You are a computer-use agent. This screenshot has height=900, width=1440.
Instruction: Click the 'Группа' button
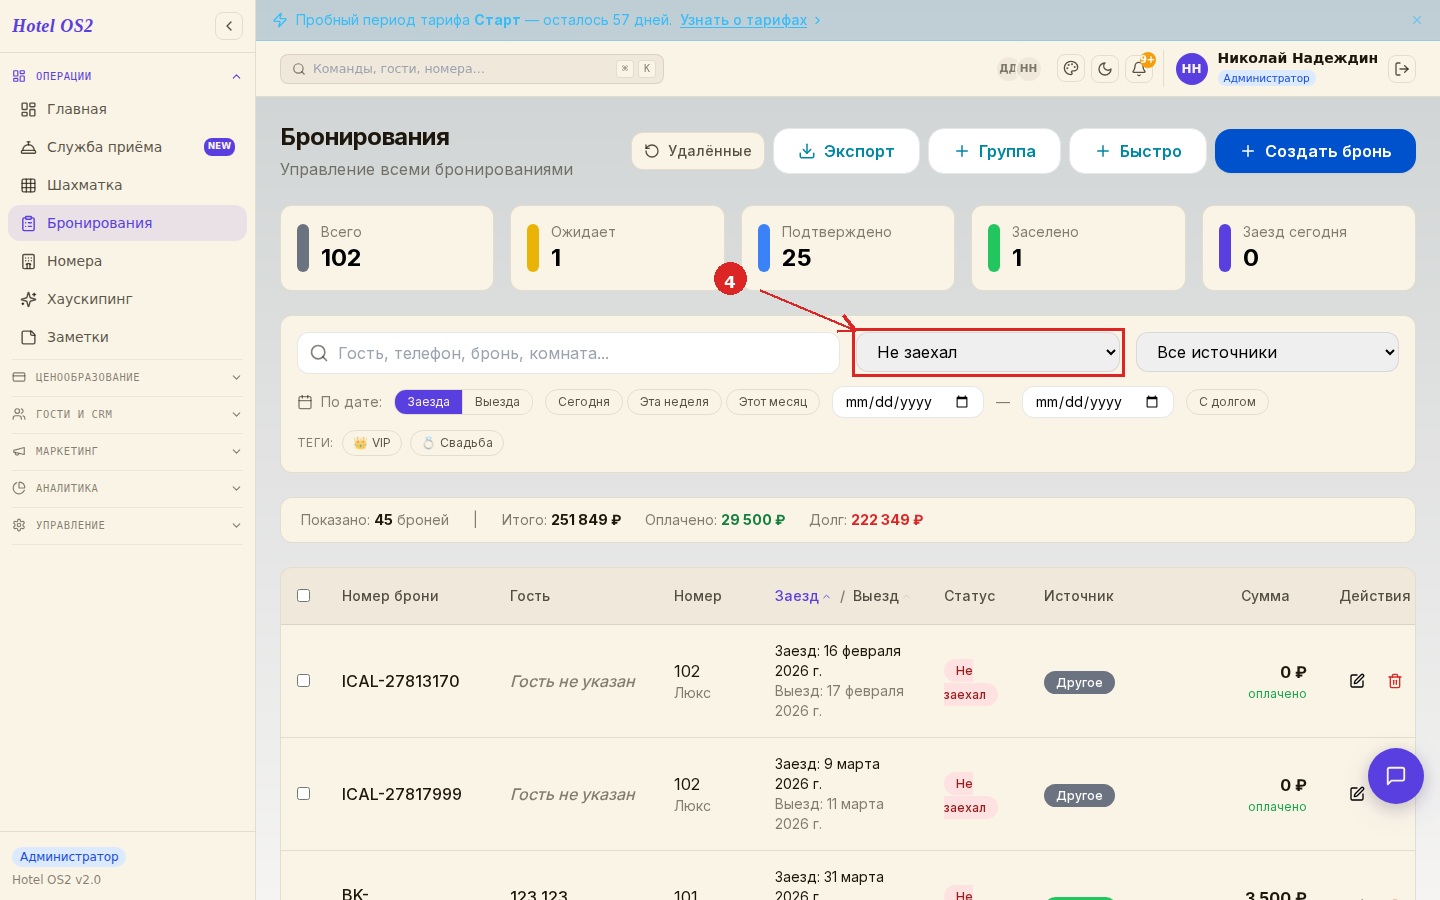click(994, 151)
